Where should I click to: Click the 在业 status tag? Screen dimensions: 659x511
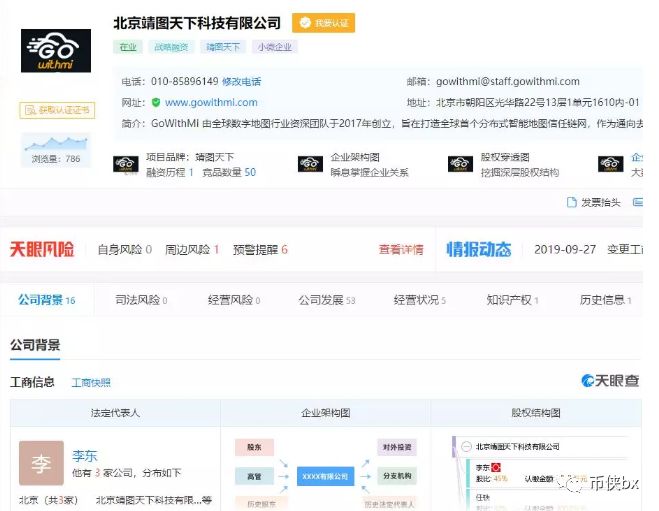pyautogui.click(x=128, y=47)
